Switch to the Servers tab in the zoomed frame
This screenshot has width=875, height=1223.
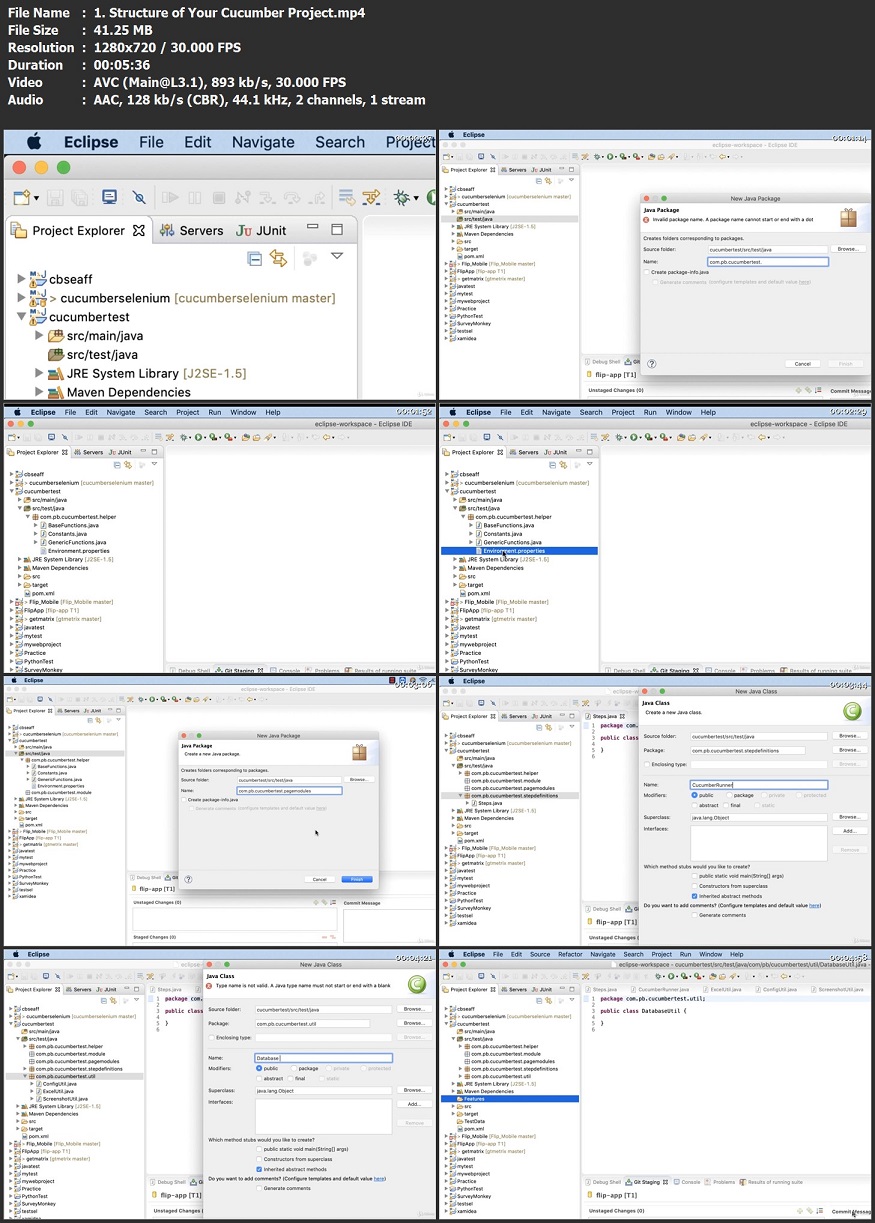pos(191,231)
